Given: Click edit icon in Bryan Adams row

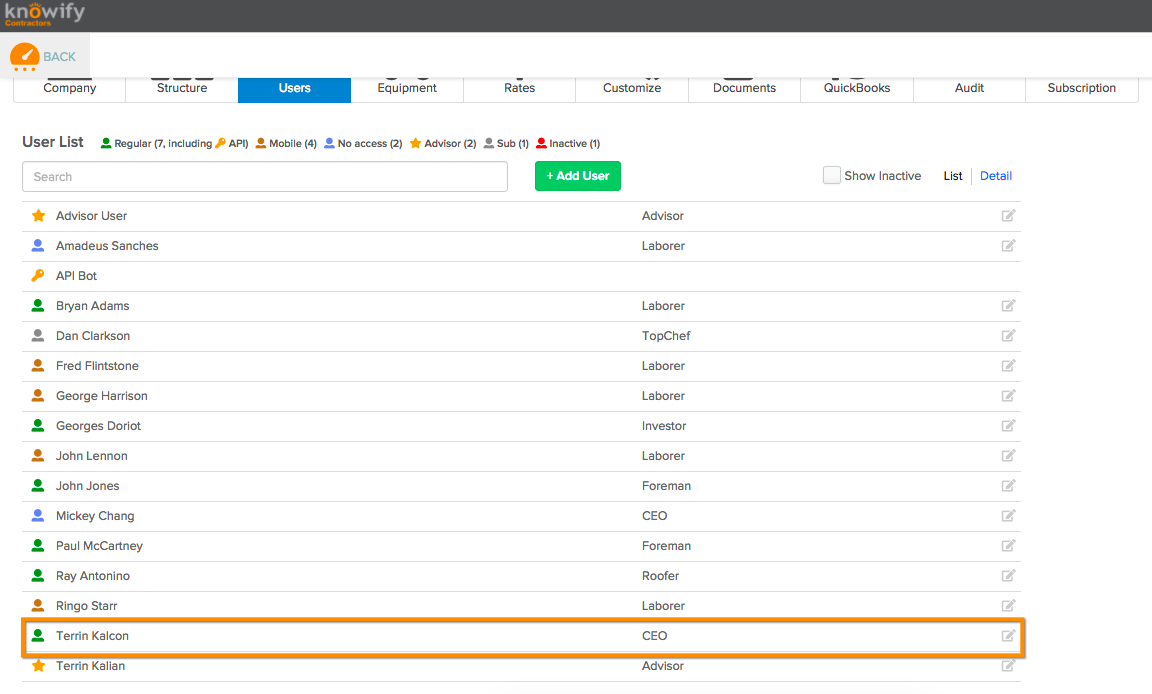Looking at the screenshot, I should pyautogui.click(x=1008, y=306).
